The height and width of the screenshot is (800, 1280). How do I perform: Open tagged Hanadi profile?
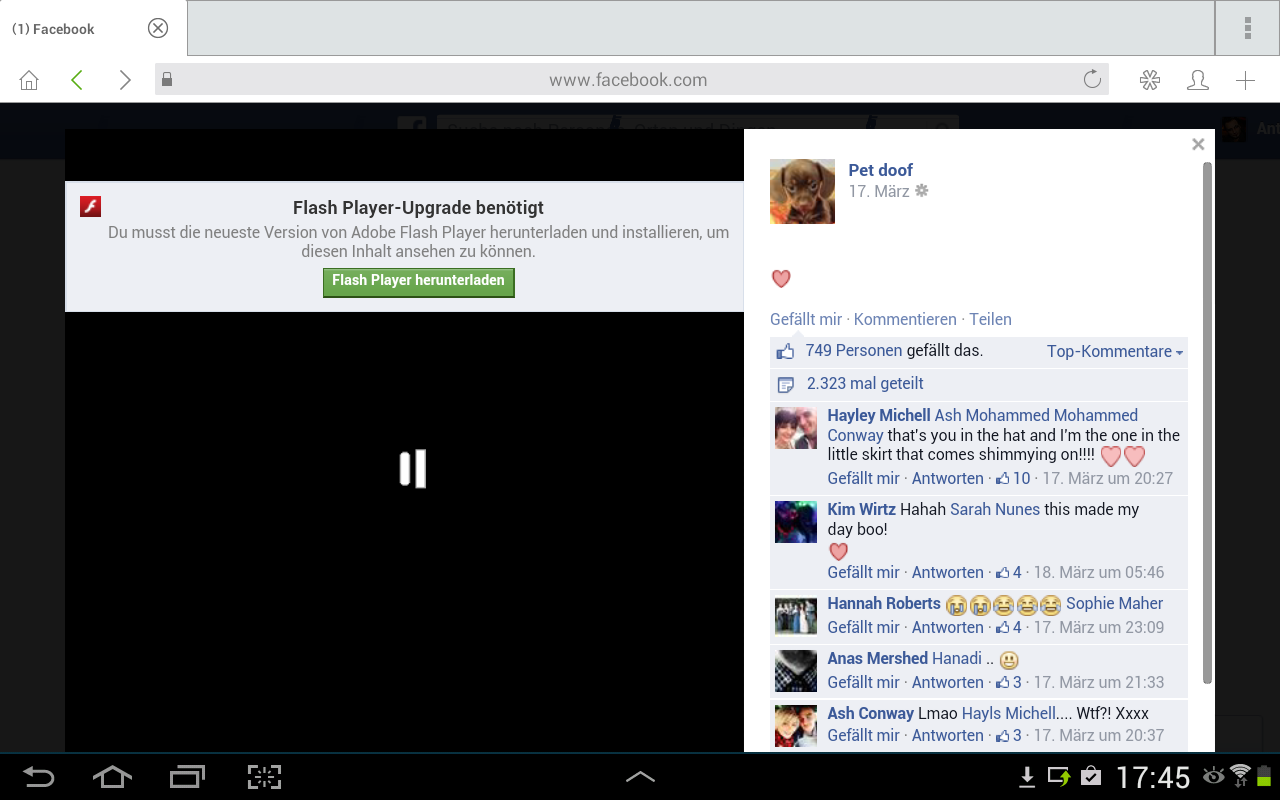click(x=957, y=658)
